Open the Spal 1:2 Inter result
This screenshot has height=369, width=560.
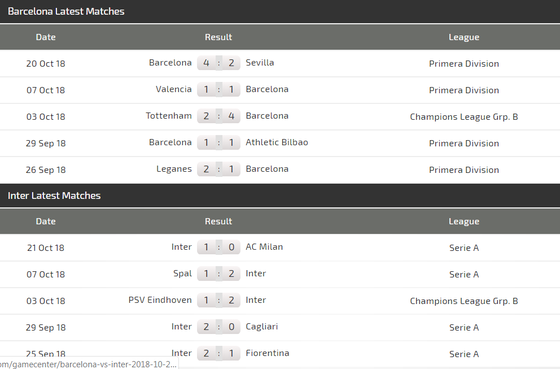[x=219, y=274]
